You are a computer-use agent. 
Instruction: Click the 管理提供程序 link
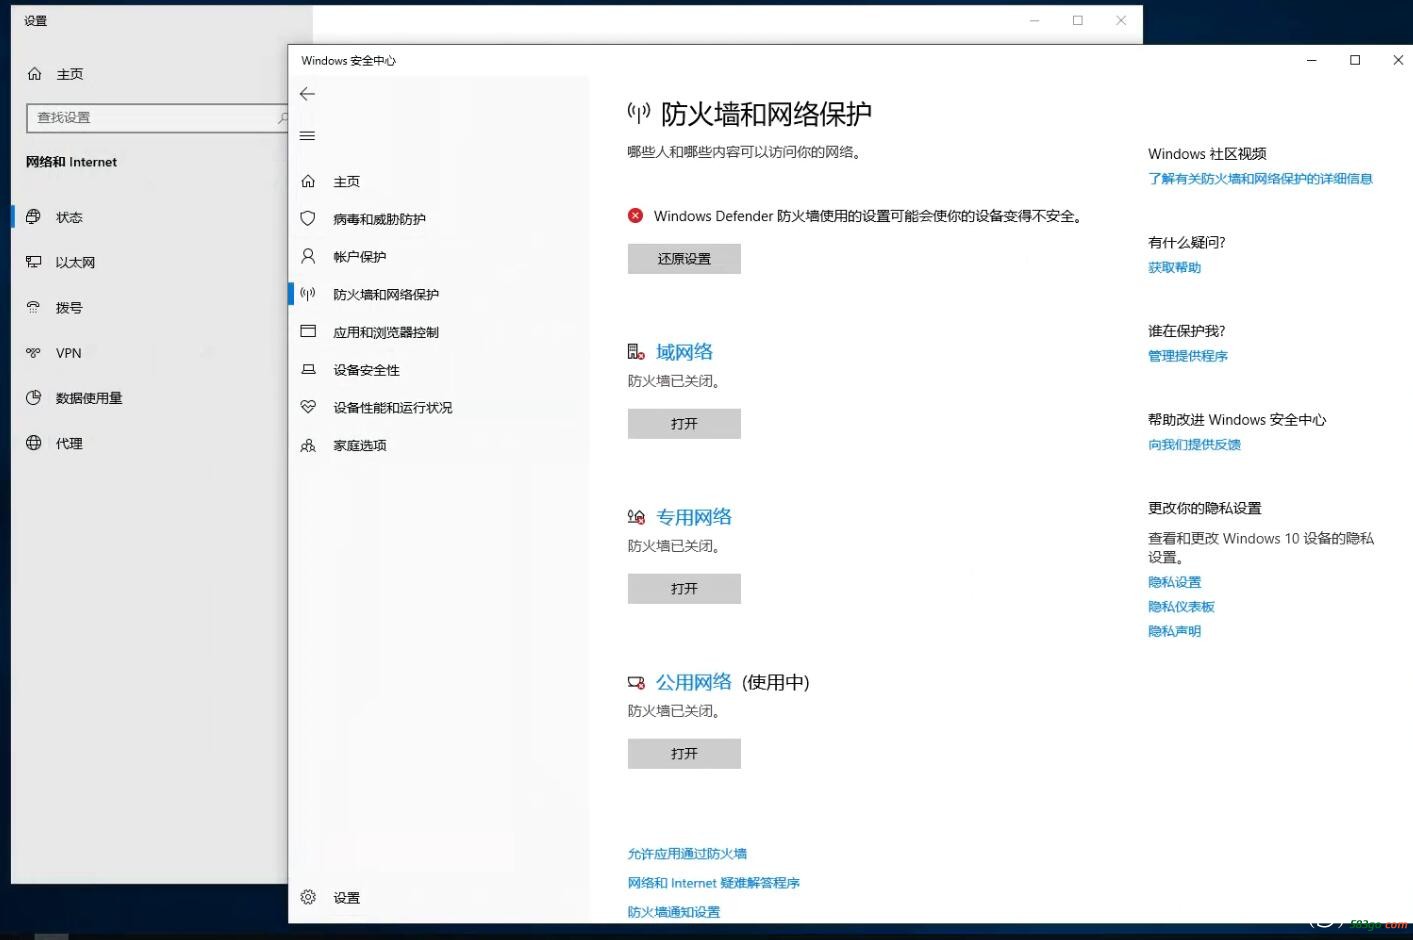pyautogui.click(x=1188, y=356)
